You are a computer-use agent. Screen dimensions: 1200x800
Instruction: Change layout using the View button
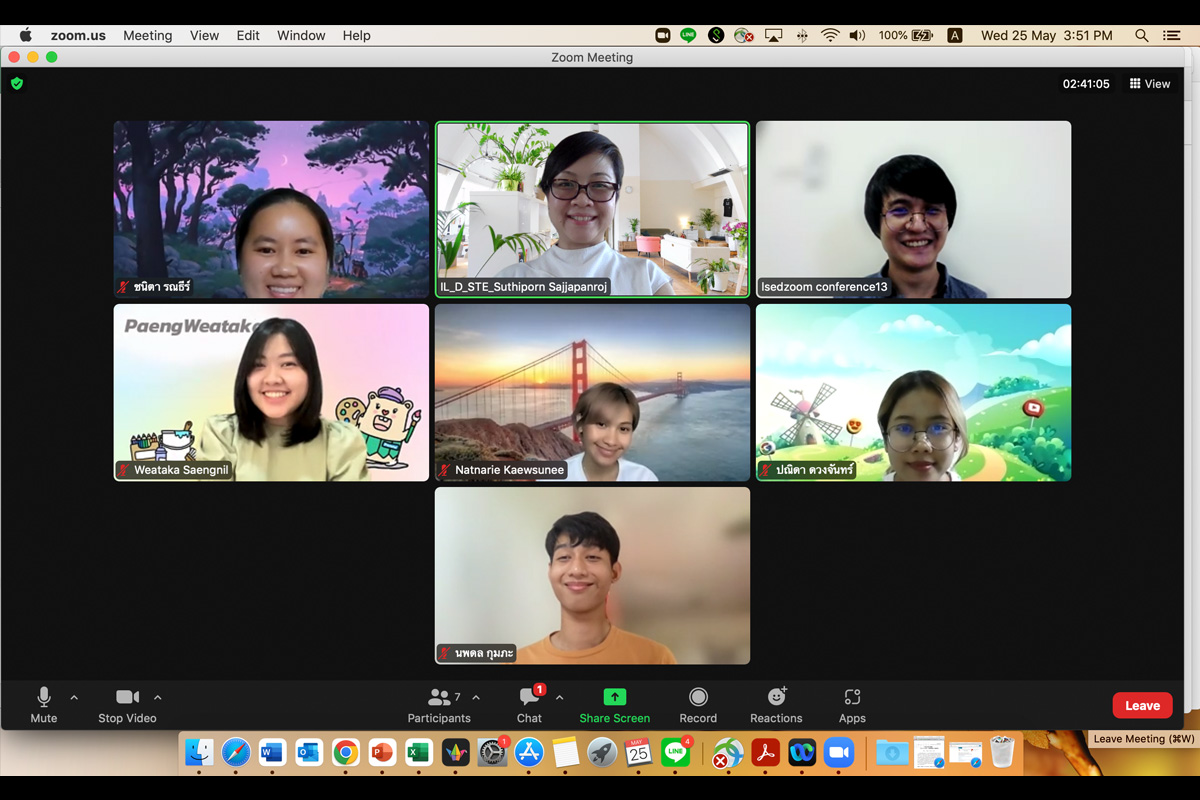pyautogui.click(x=1149, y=84)
